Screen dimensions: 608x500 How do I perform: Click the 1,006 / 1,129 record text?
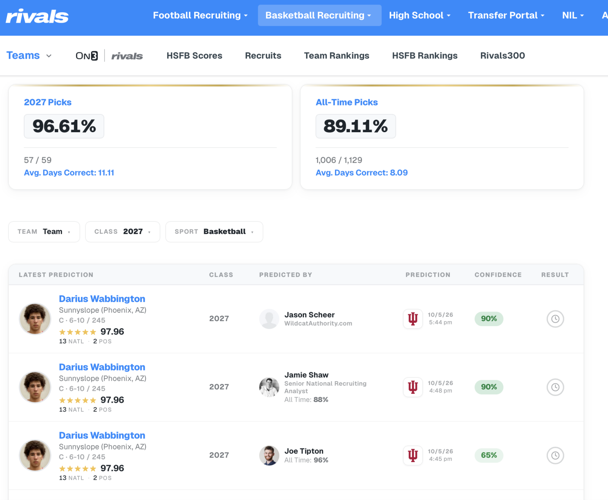339,160
